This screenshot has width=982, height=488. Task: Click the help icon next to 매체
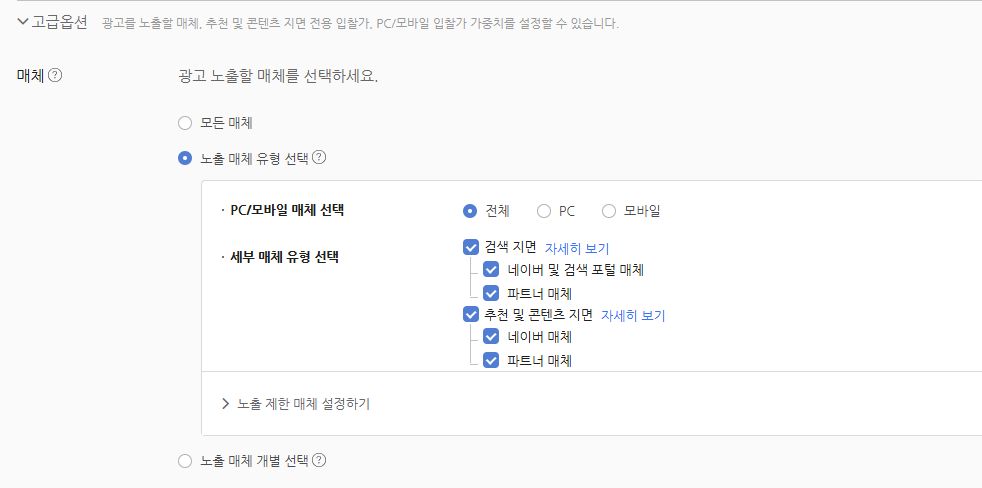[56, 75]
